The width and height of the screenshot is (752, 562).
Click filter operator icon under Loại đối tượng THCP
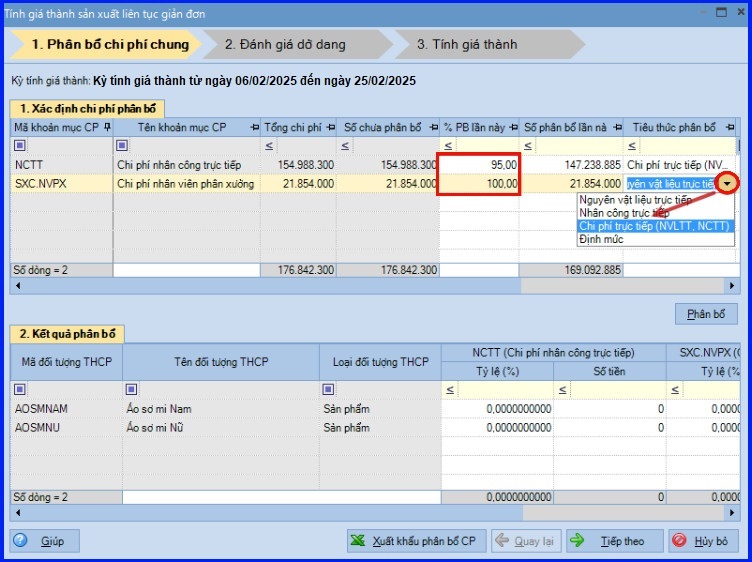point(328,389)
